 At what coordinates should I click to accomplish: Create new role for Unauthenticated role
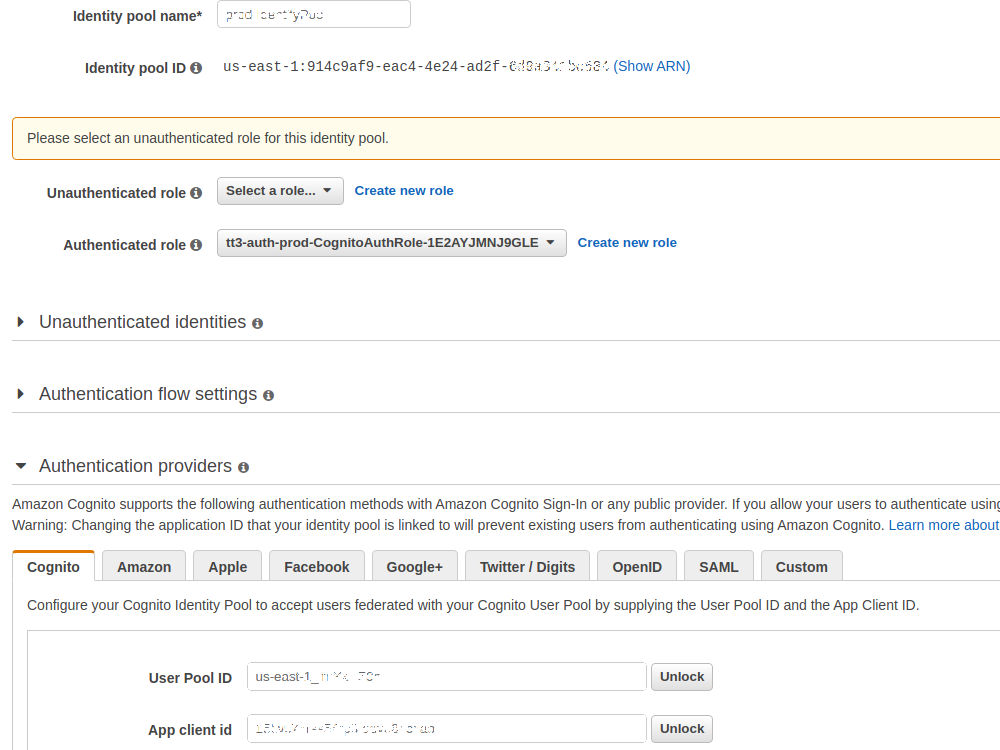(404, 191)
